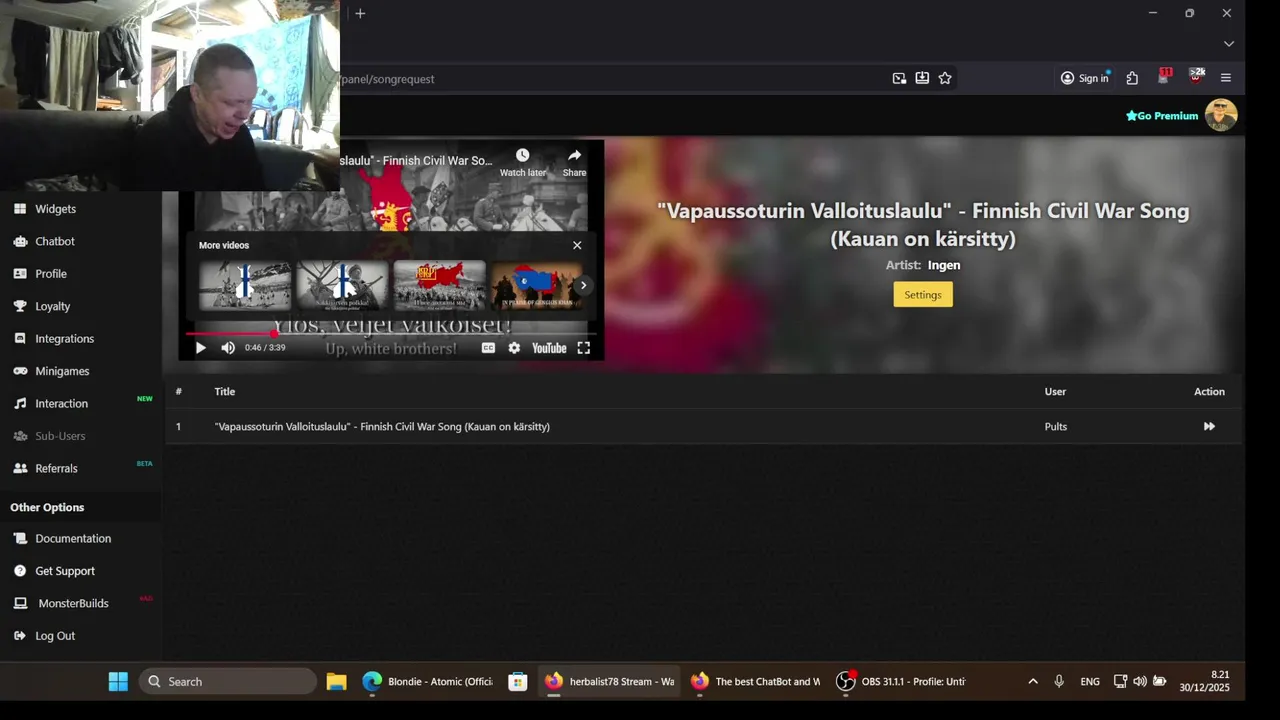Click the Documentation book icon

click(20, 538)
